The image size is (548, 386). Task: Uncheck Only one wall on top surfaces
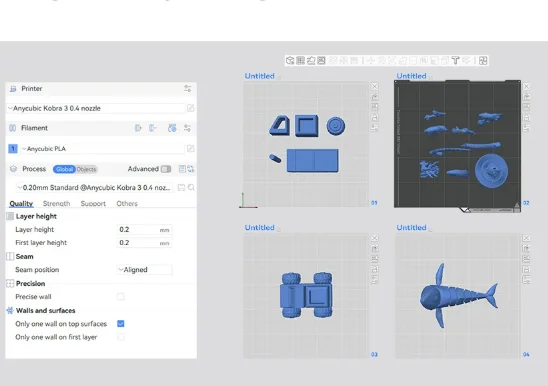tap(121, 324)
